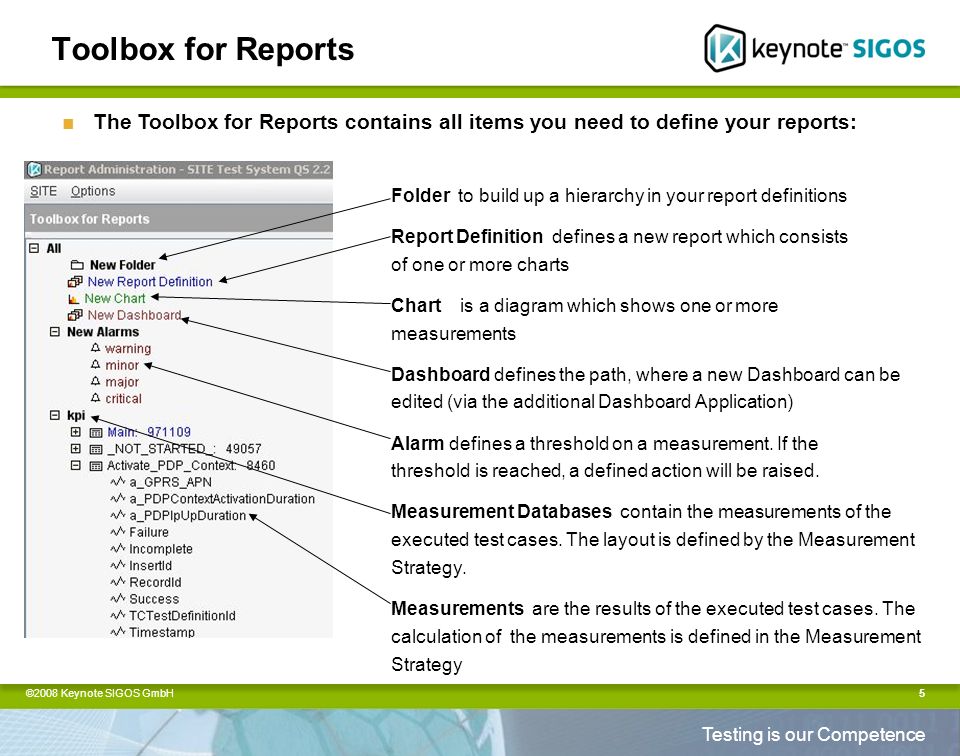The width and height of the screenshot is (960, 756).
Task: Click the critical alarm bell icon
Action: point(96,398)
